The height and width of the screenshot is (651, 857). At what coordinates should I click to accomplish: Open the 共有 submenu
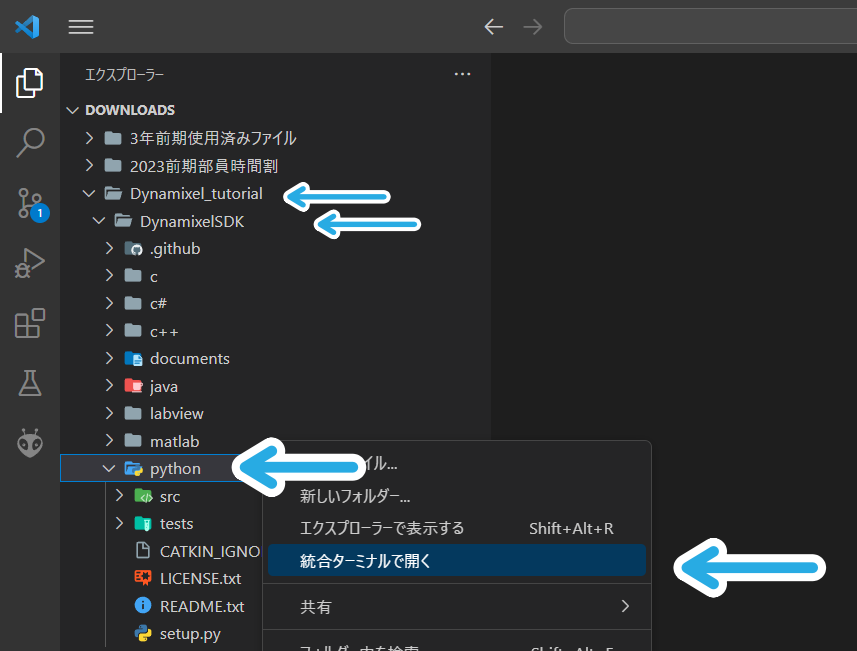[x=456, y=607]
